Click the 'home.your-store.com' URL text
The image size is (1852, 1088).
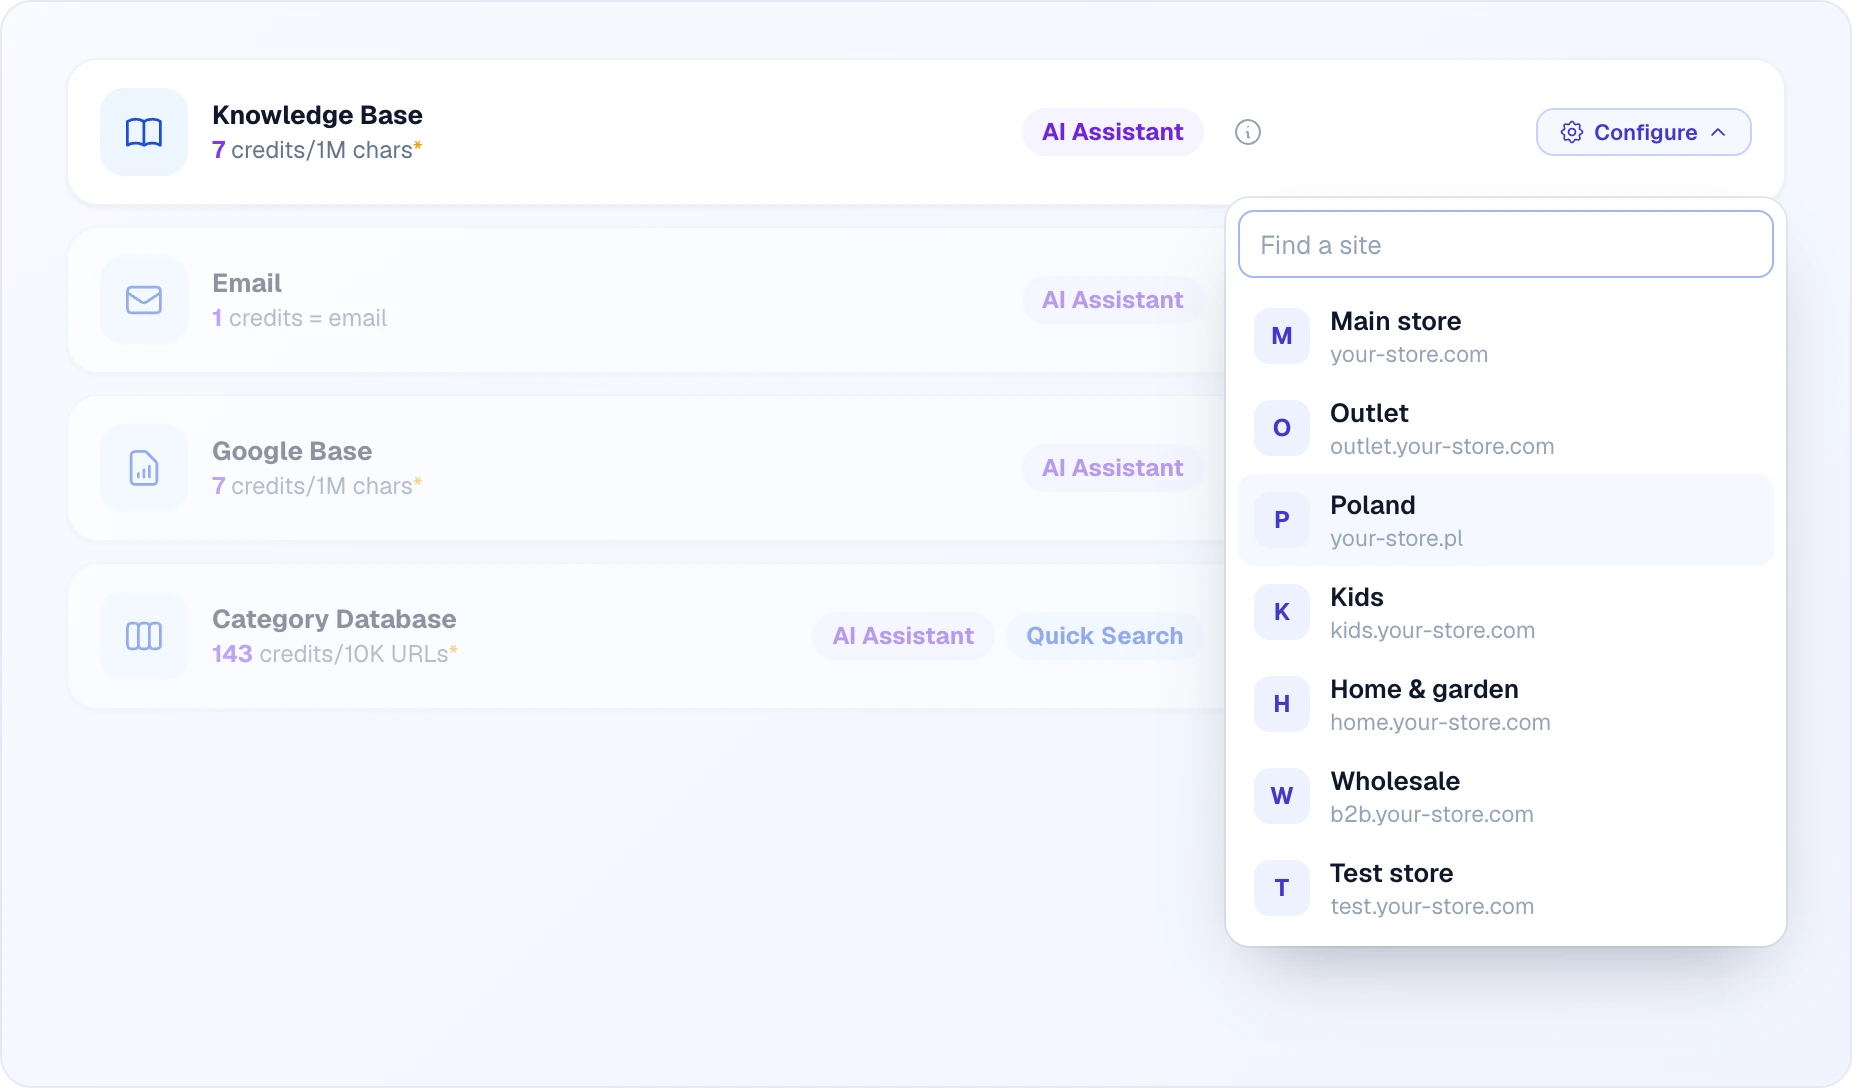[1440, 722]
